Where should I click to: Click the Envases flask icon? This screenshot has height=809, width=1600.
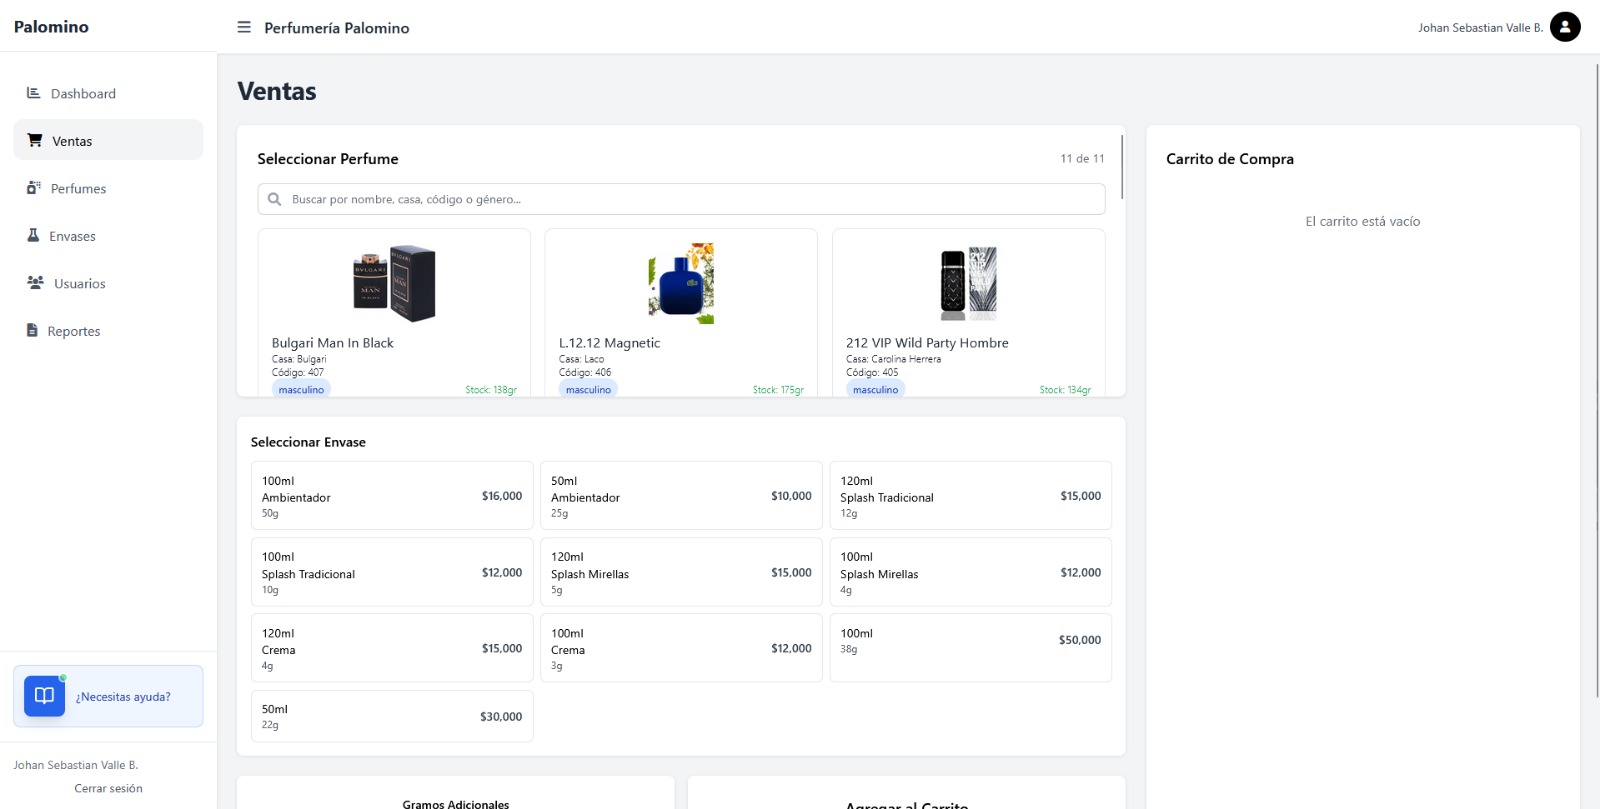coord(33,235)
